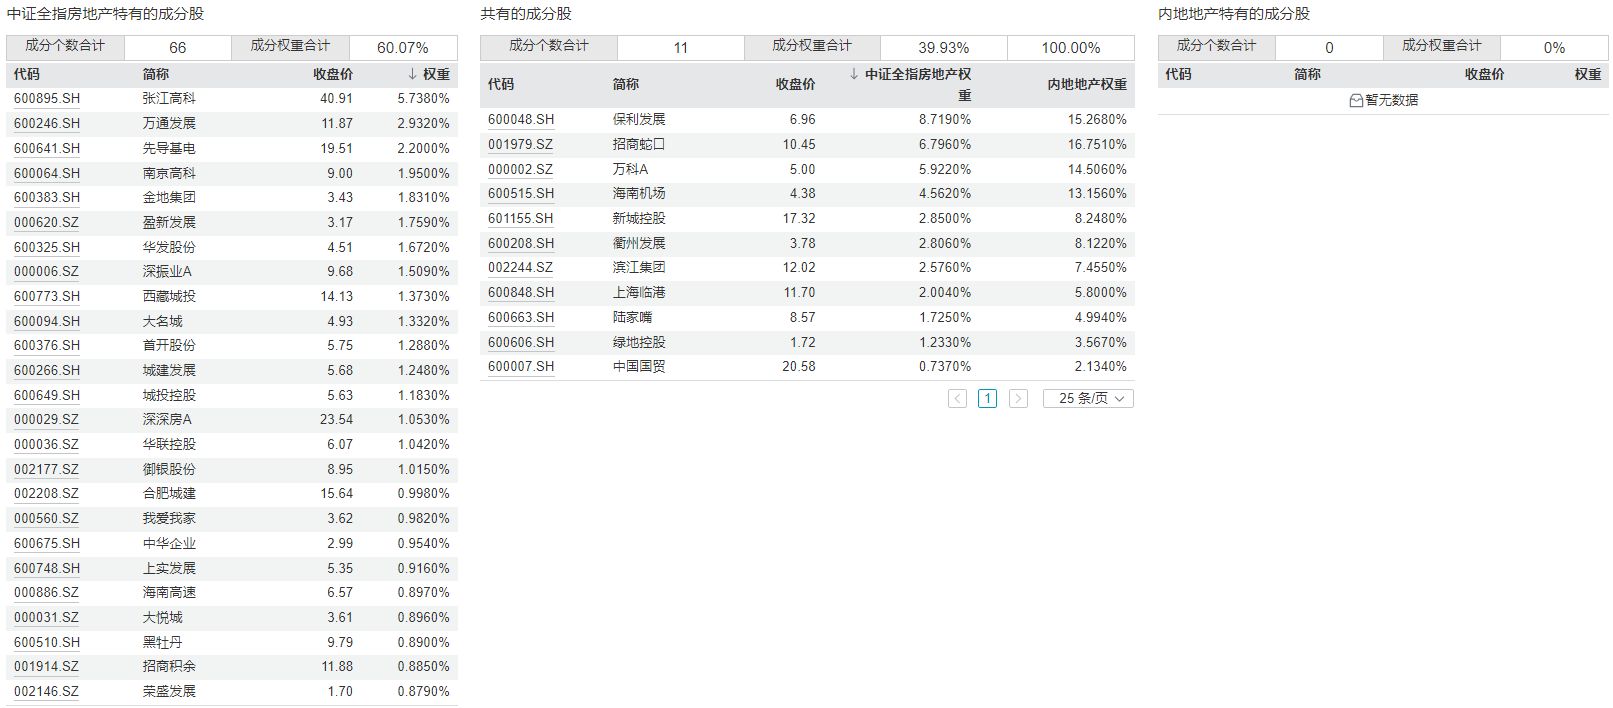
Task: Open shared stock code 002244.SZ link
Action: [x=520, y=267]
